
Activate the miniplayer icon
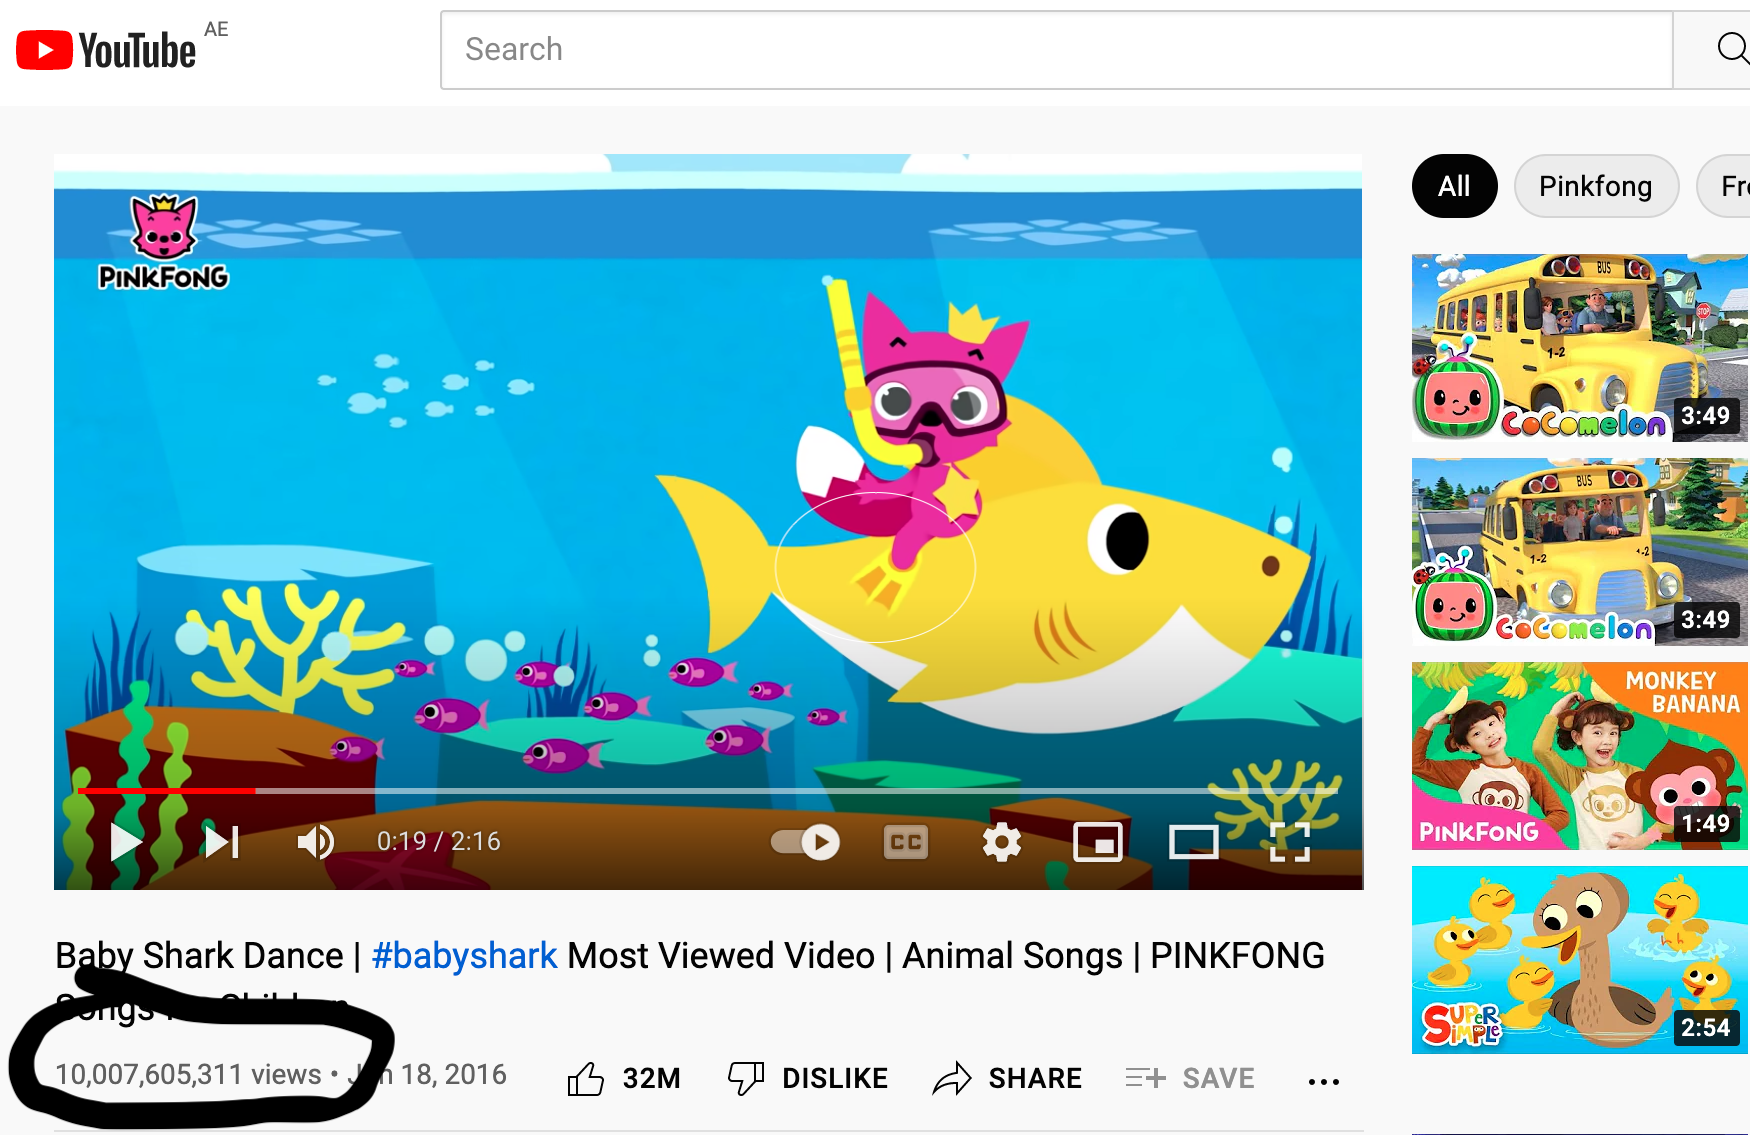point(1098,842)
